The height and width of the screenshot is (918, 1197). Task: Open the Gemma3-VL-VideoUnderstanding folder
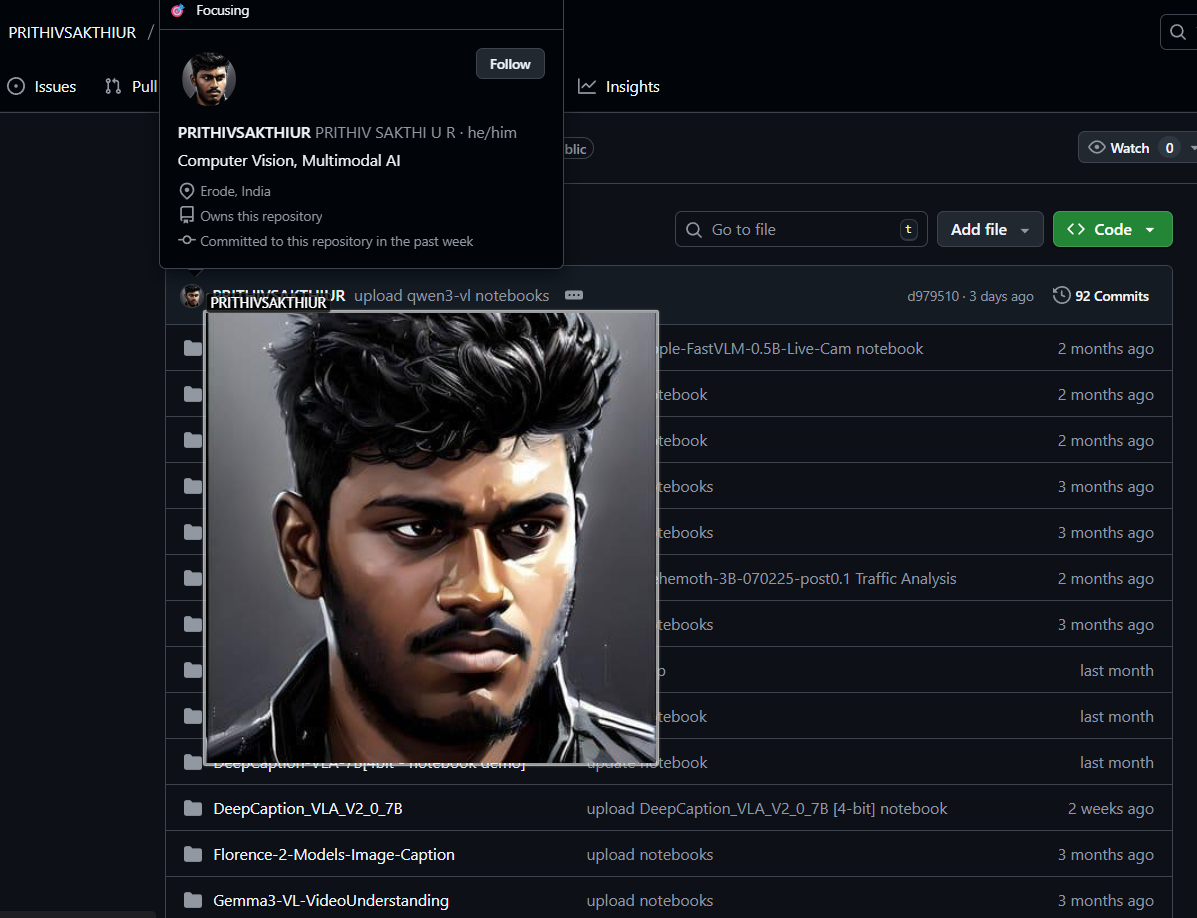pos(331,900)
